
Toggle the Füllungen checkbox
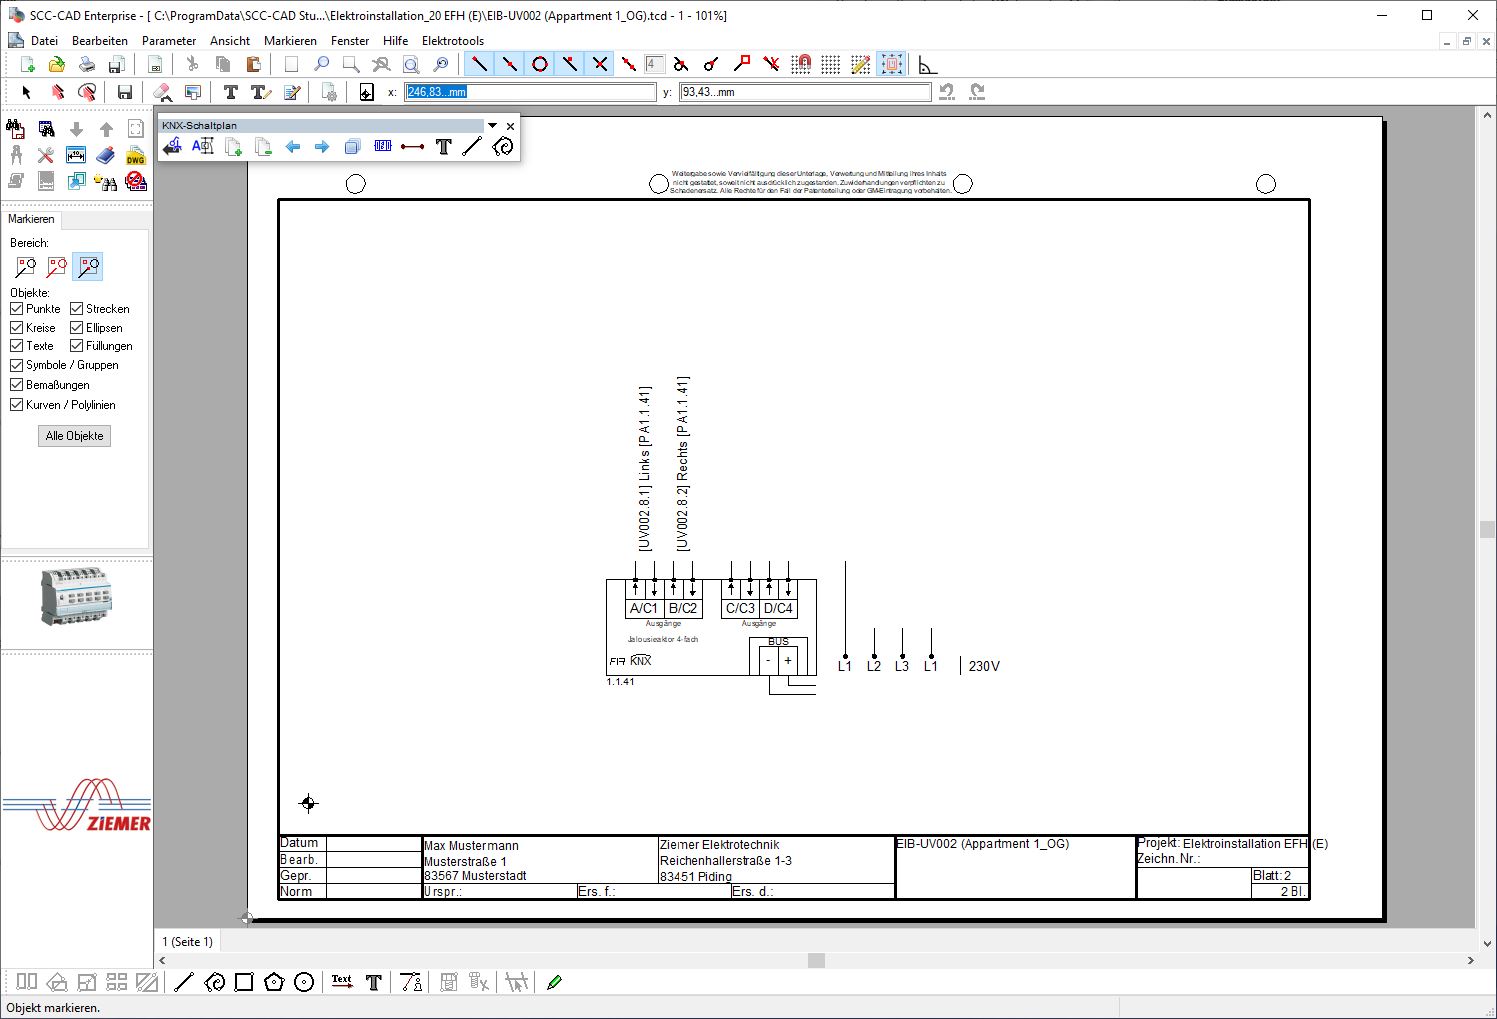click(x=77, y=346)
